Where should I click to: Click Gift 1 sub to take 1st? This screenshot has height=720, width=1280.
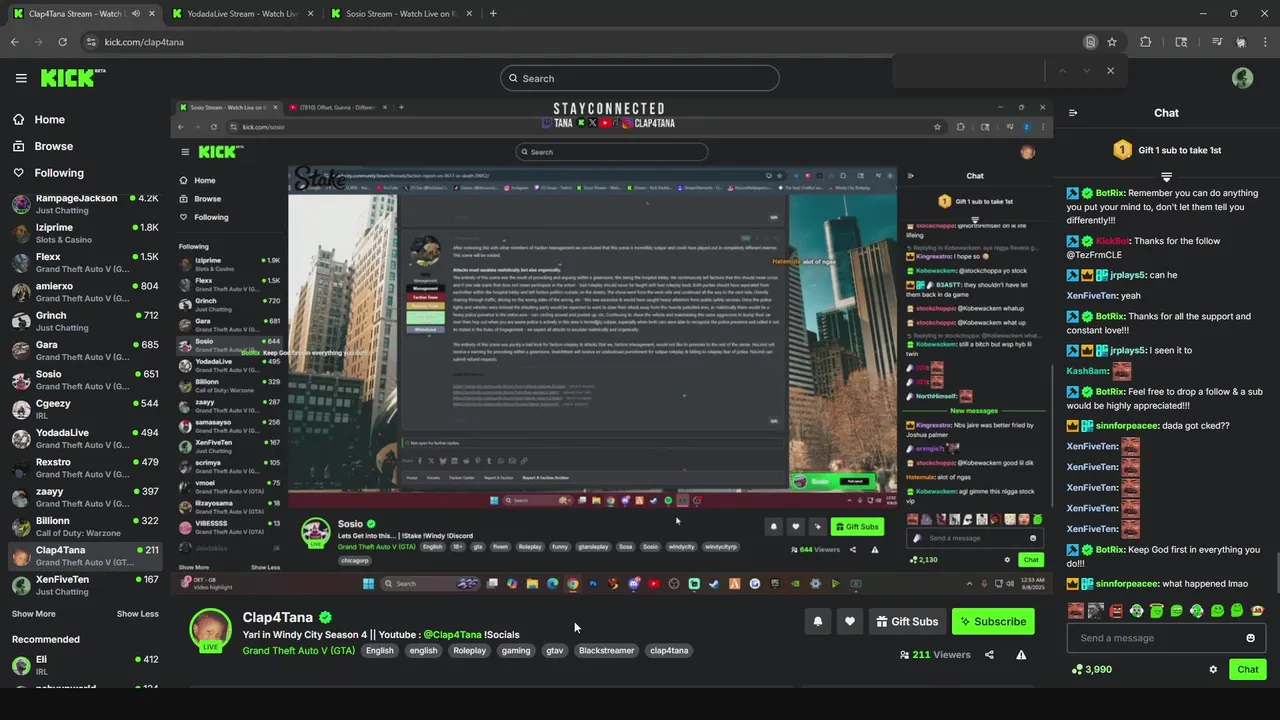coord(1166,150)
